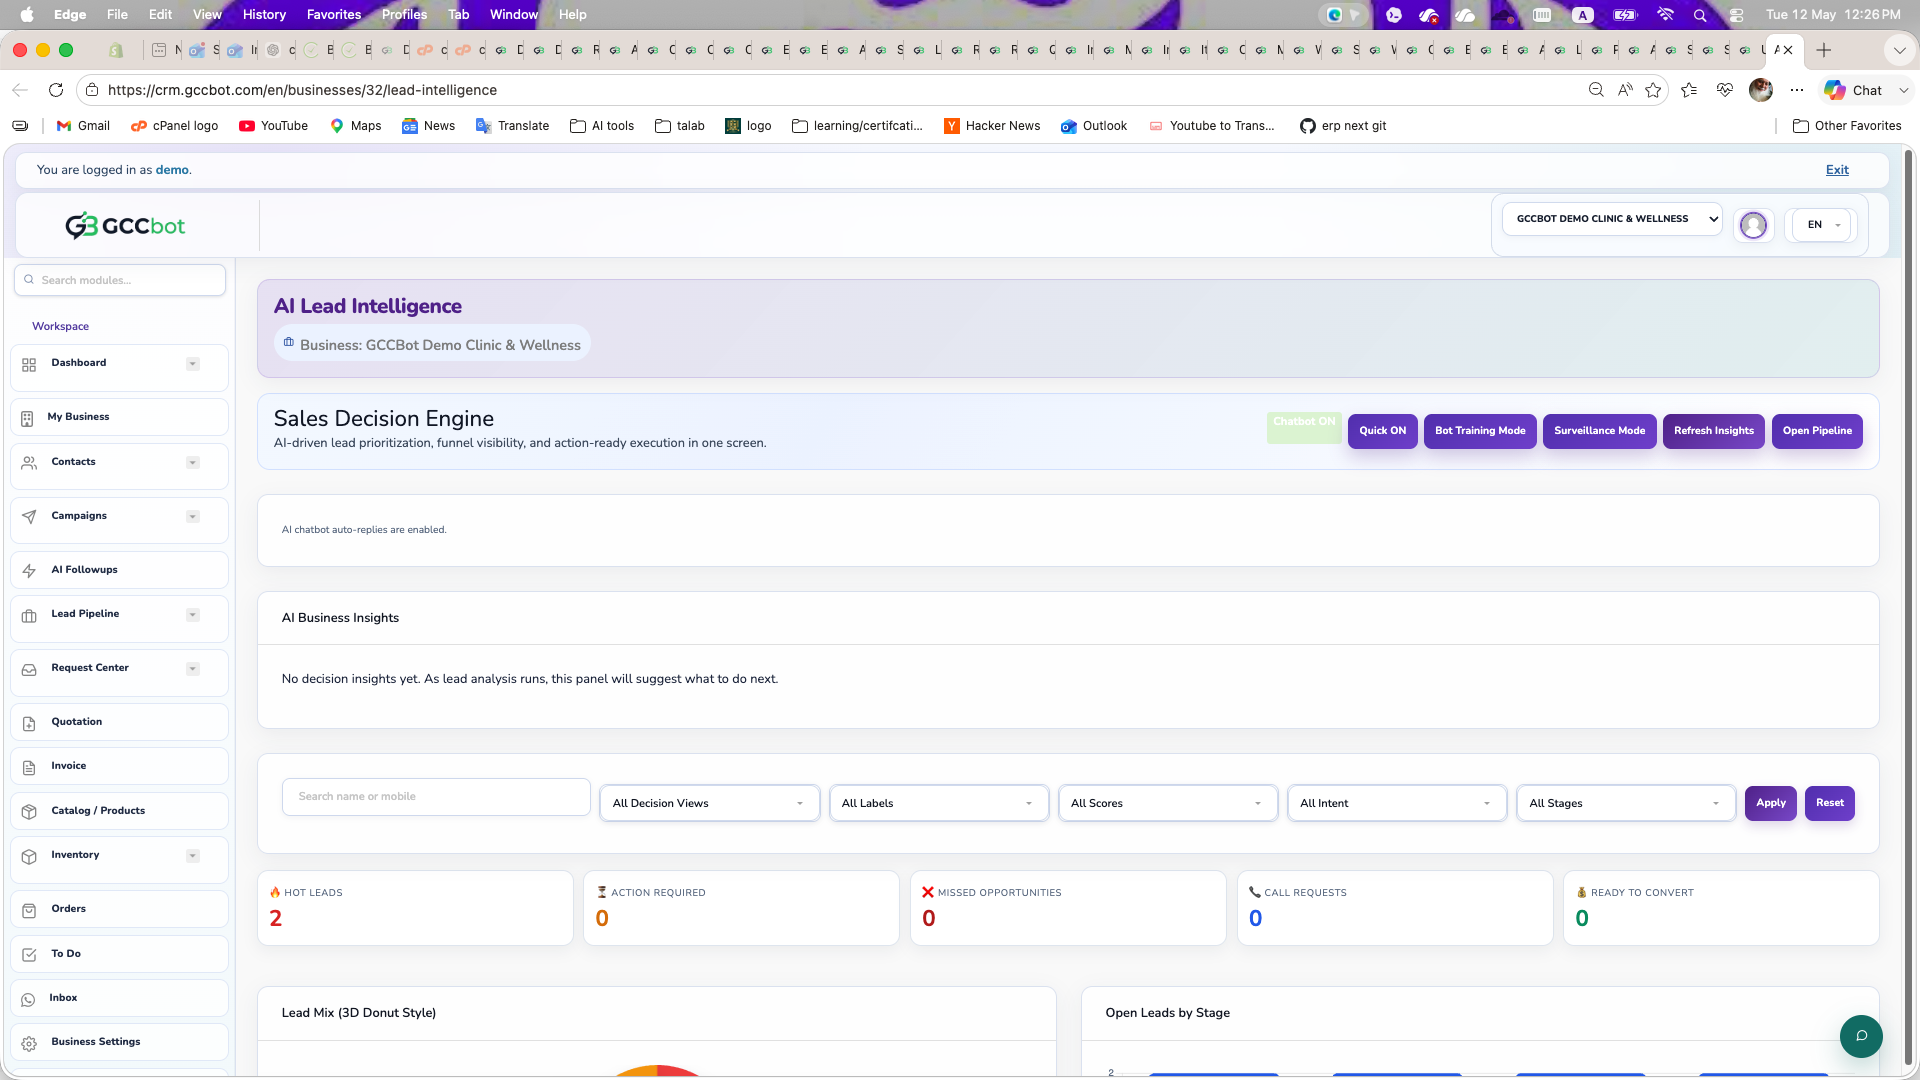
Task: Toggle the Chatbot ON status badge
Action: [1304, 428]
